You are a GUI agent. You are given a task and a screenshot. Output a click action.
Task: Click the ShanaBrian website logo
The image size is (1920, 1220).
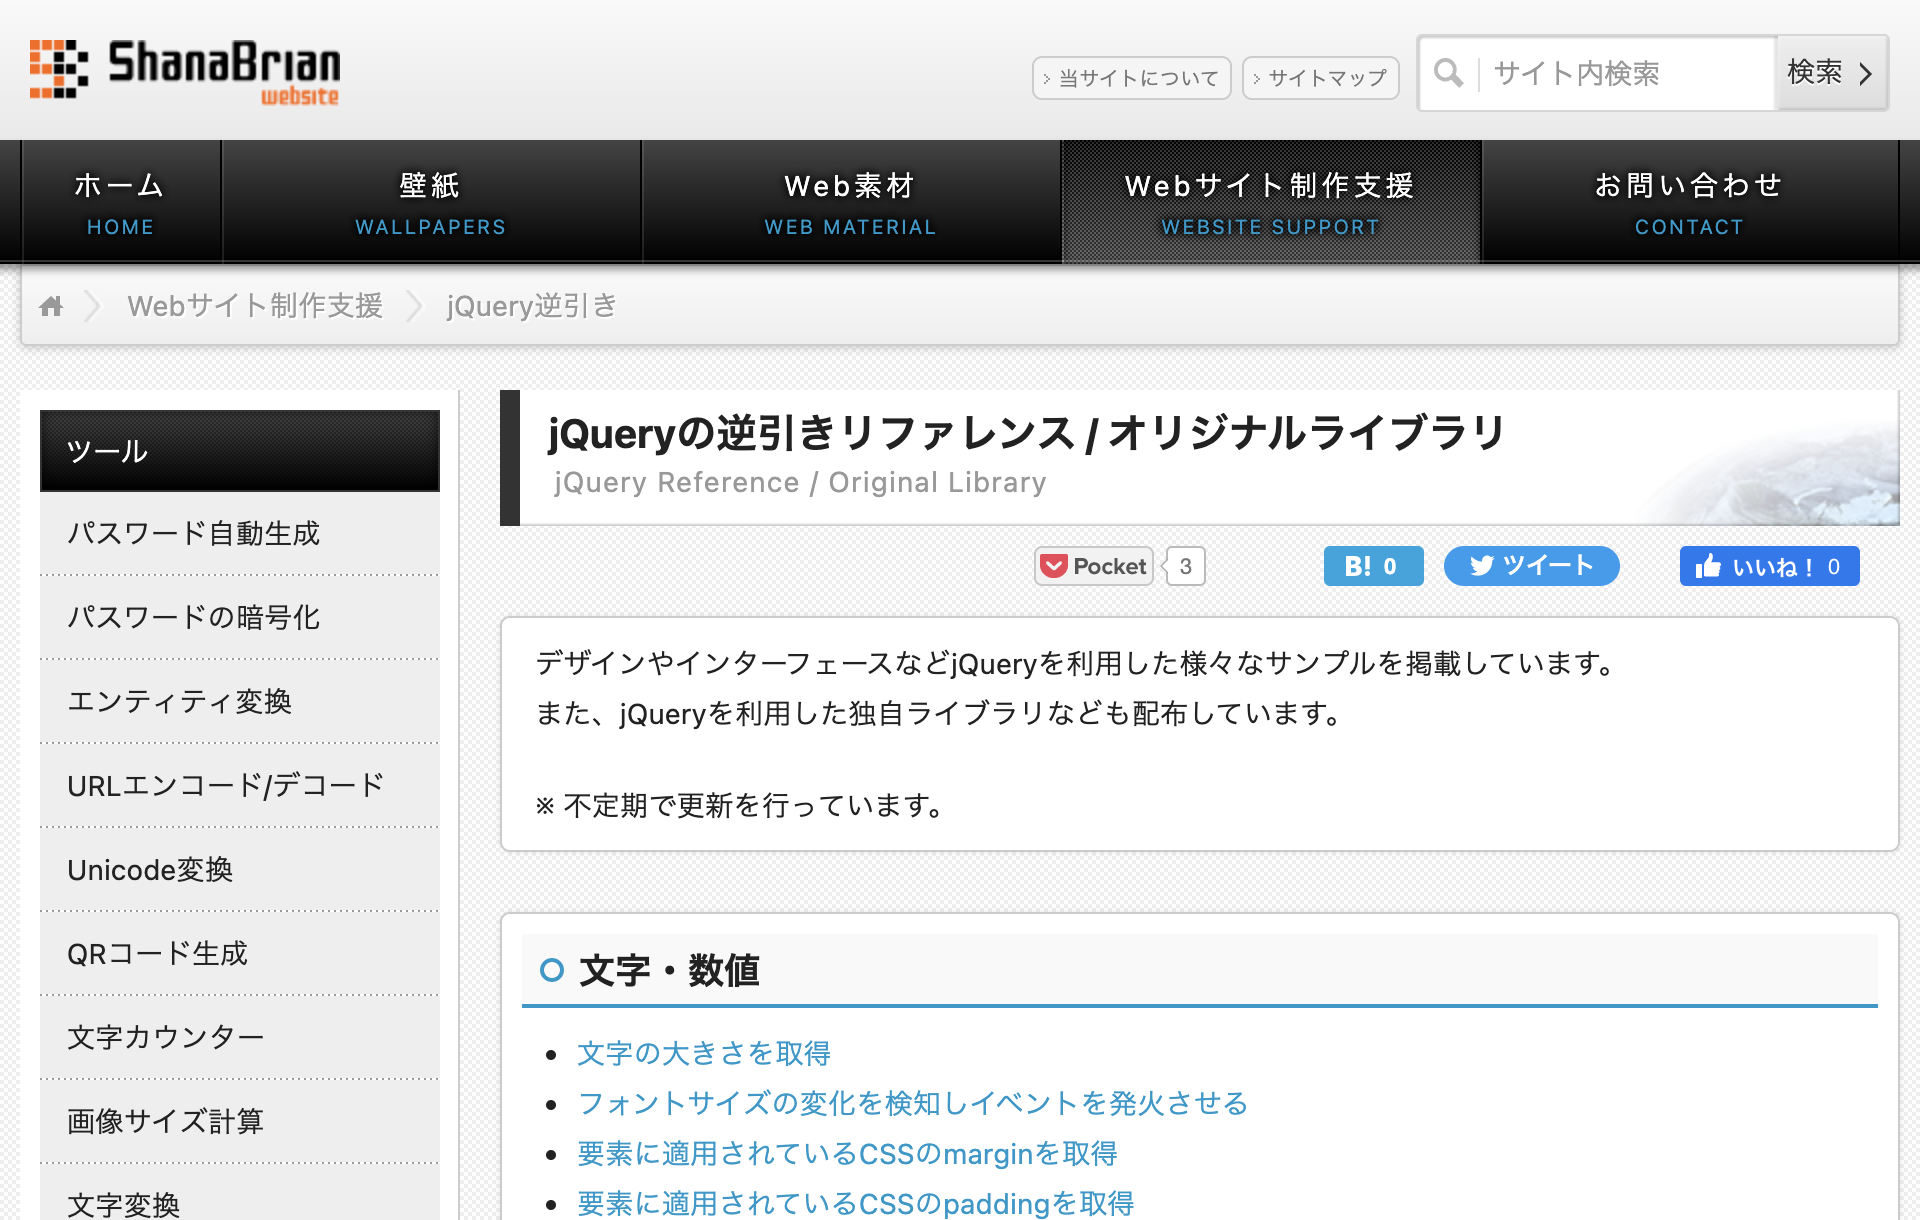tap(185, 70)
